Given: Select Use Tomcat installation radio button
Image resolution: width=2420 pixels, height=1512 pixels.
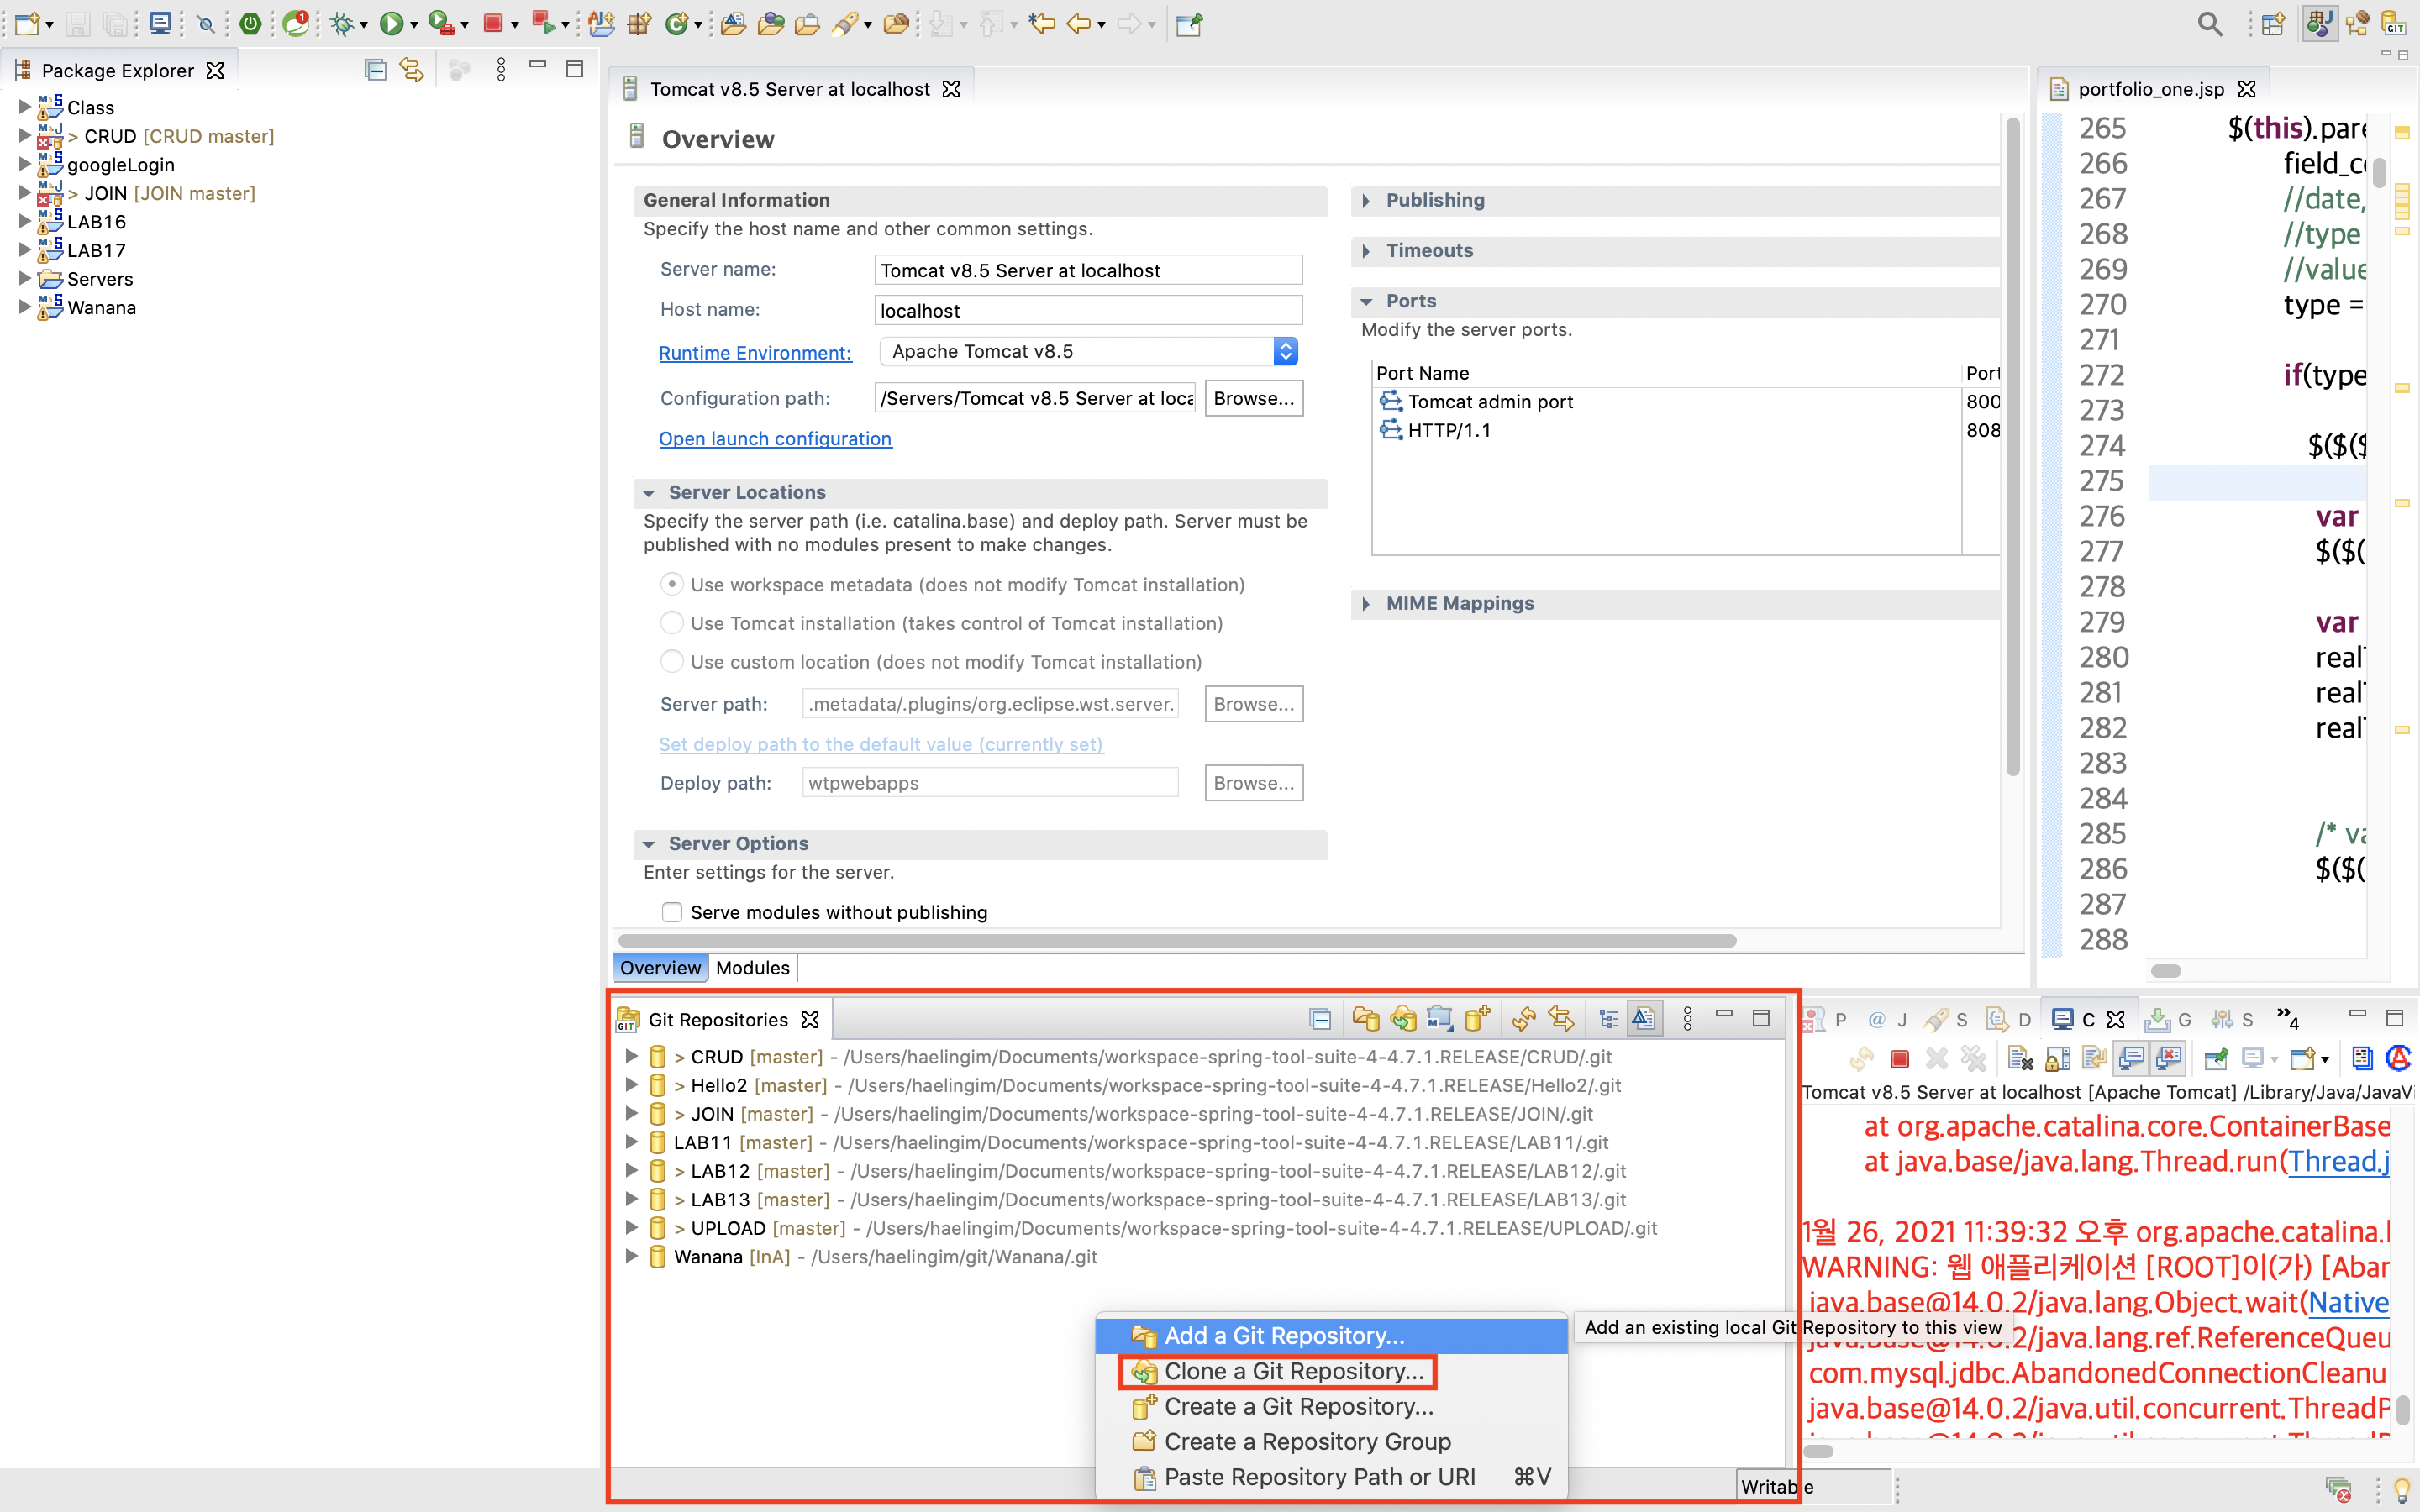Looking at the screenshot, I should point(672,623).
